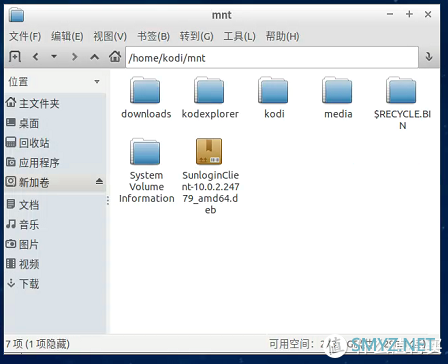Select 桌面 in the sidebar
448x364 pixels.
(x=55, y=123)
